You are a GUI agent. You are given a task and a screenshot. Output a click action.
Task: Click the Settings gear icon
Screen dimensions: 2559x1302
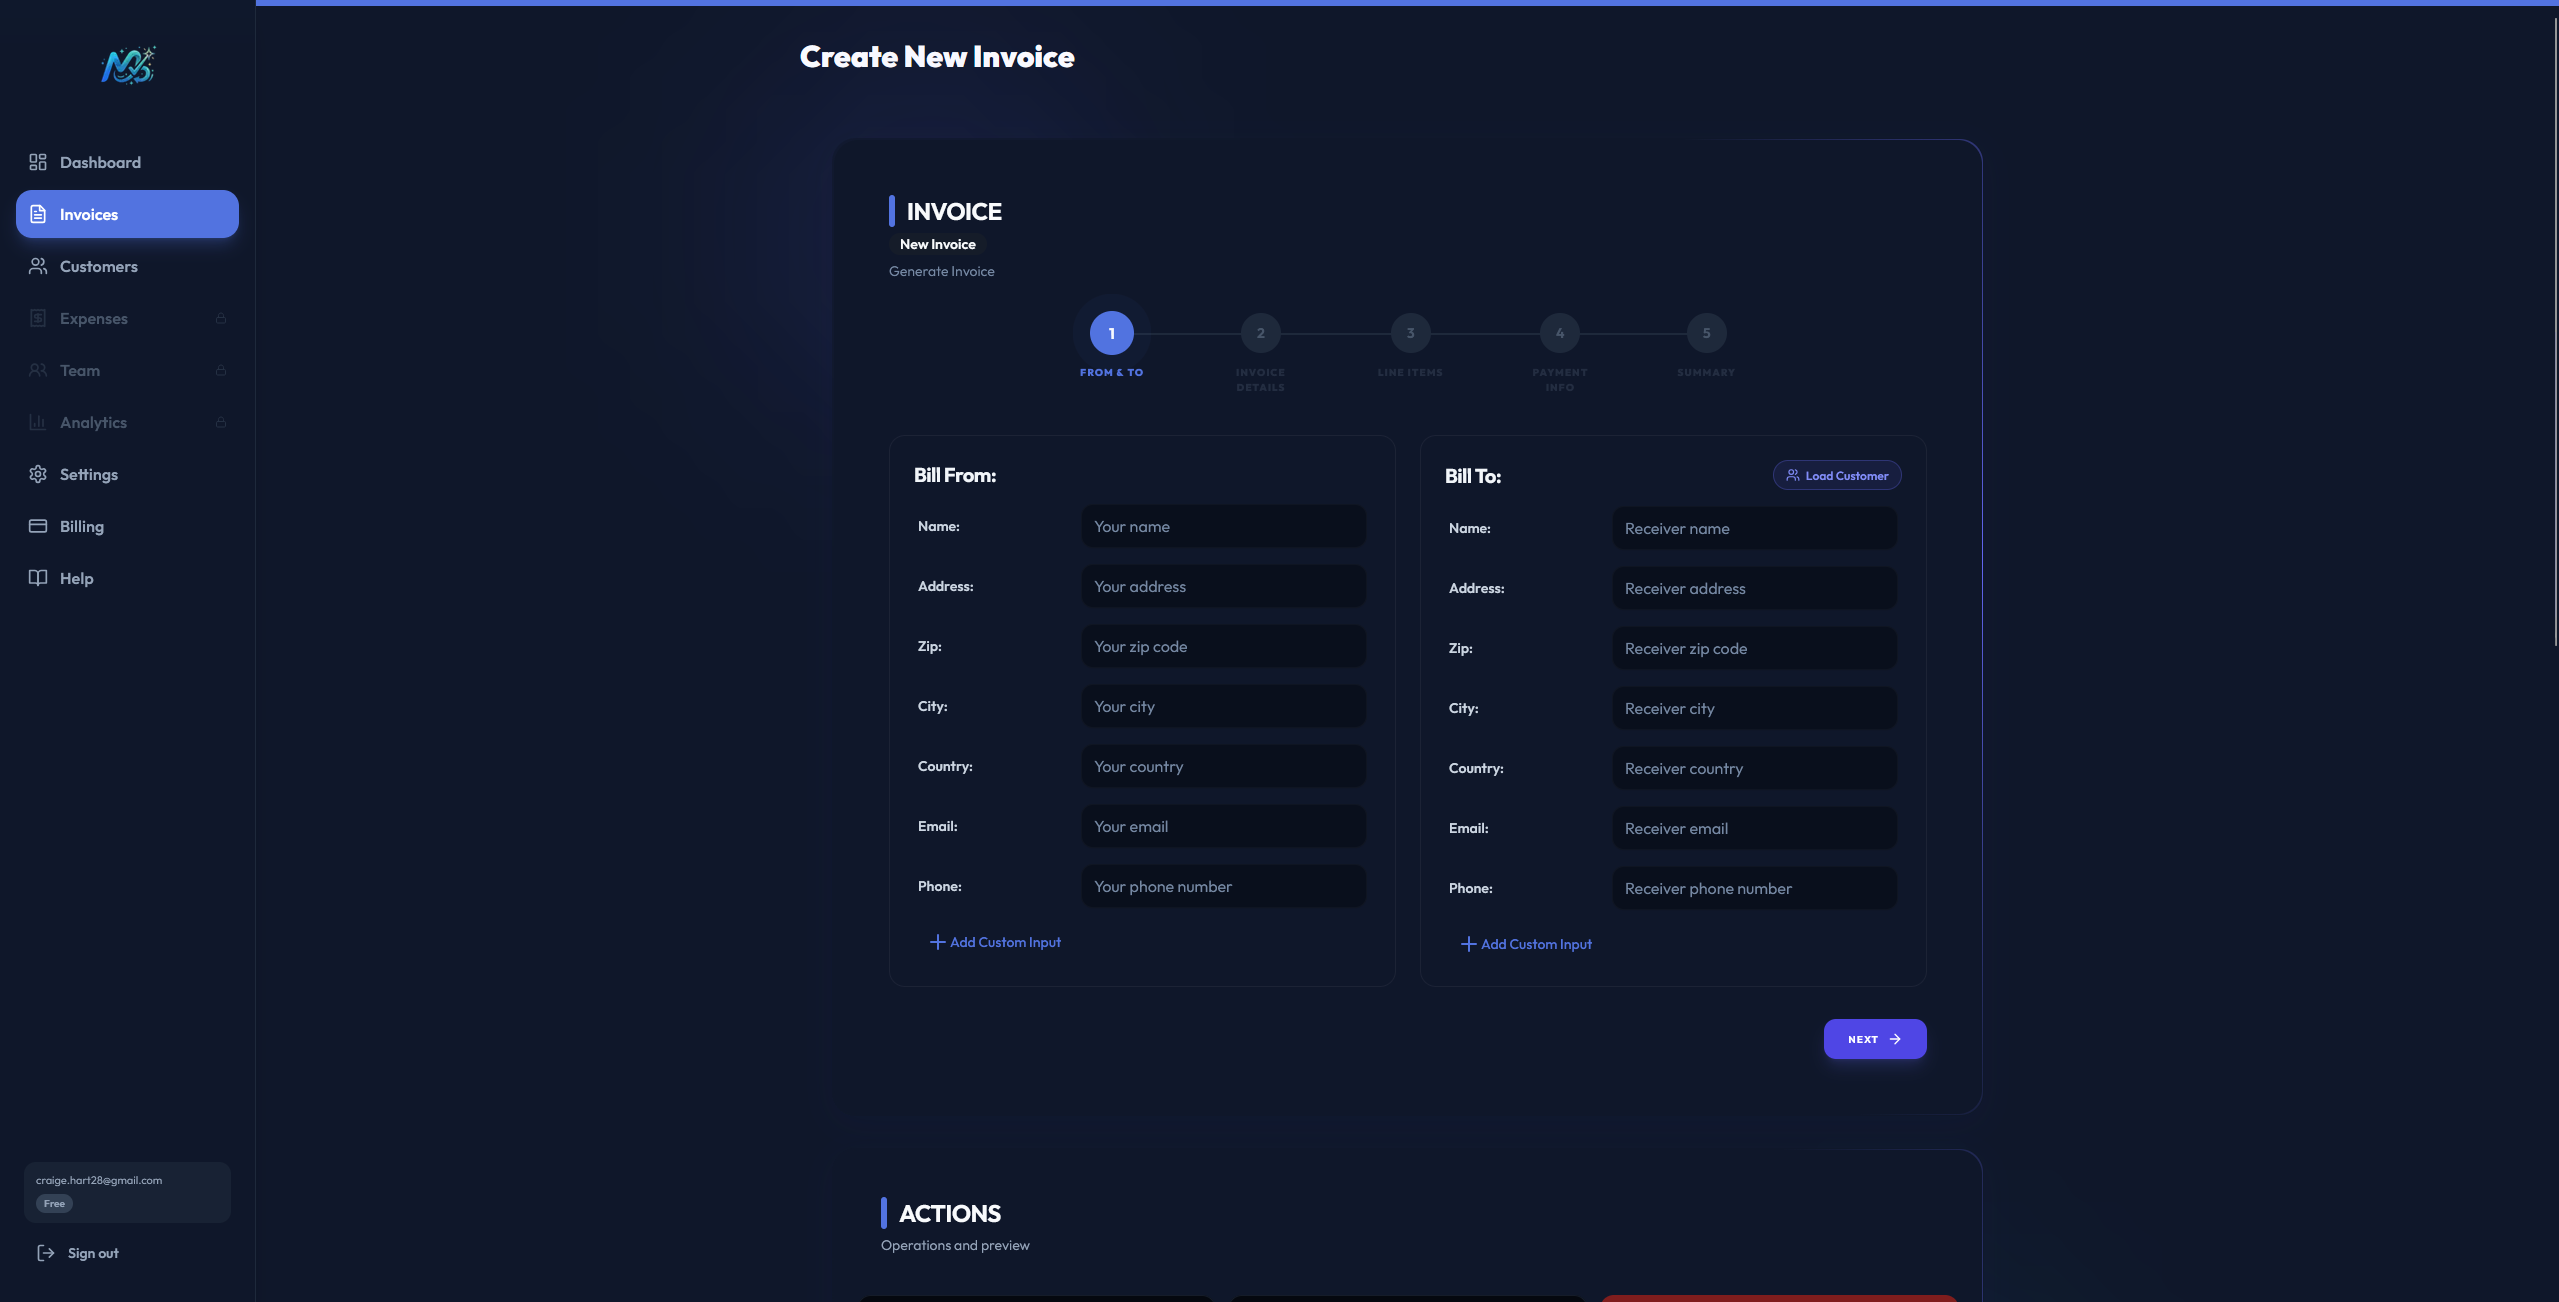coord(38,474)
